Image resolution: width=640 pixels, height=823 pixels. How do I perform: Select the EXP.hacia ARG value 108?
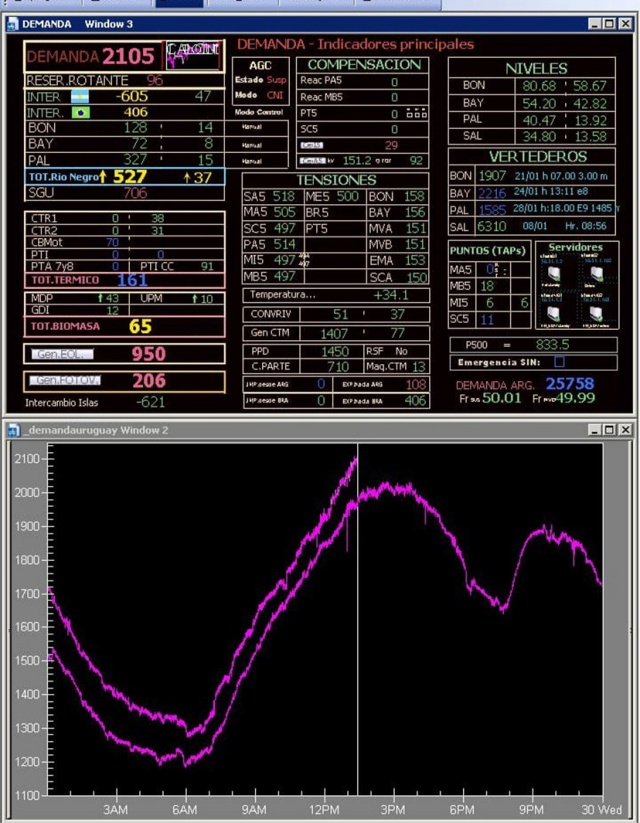coord(415,385)
